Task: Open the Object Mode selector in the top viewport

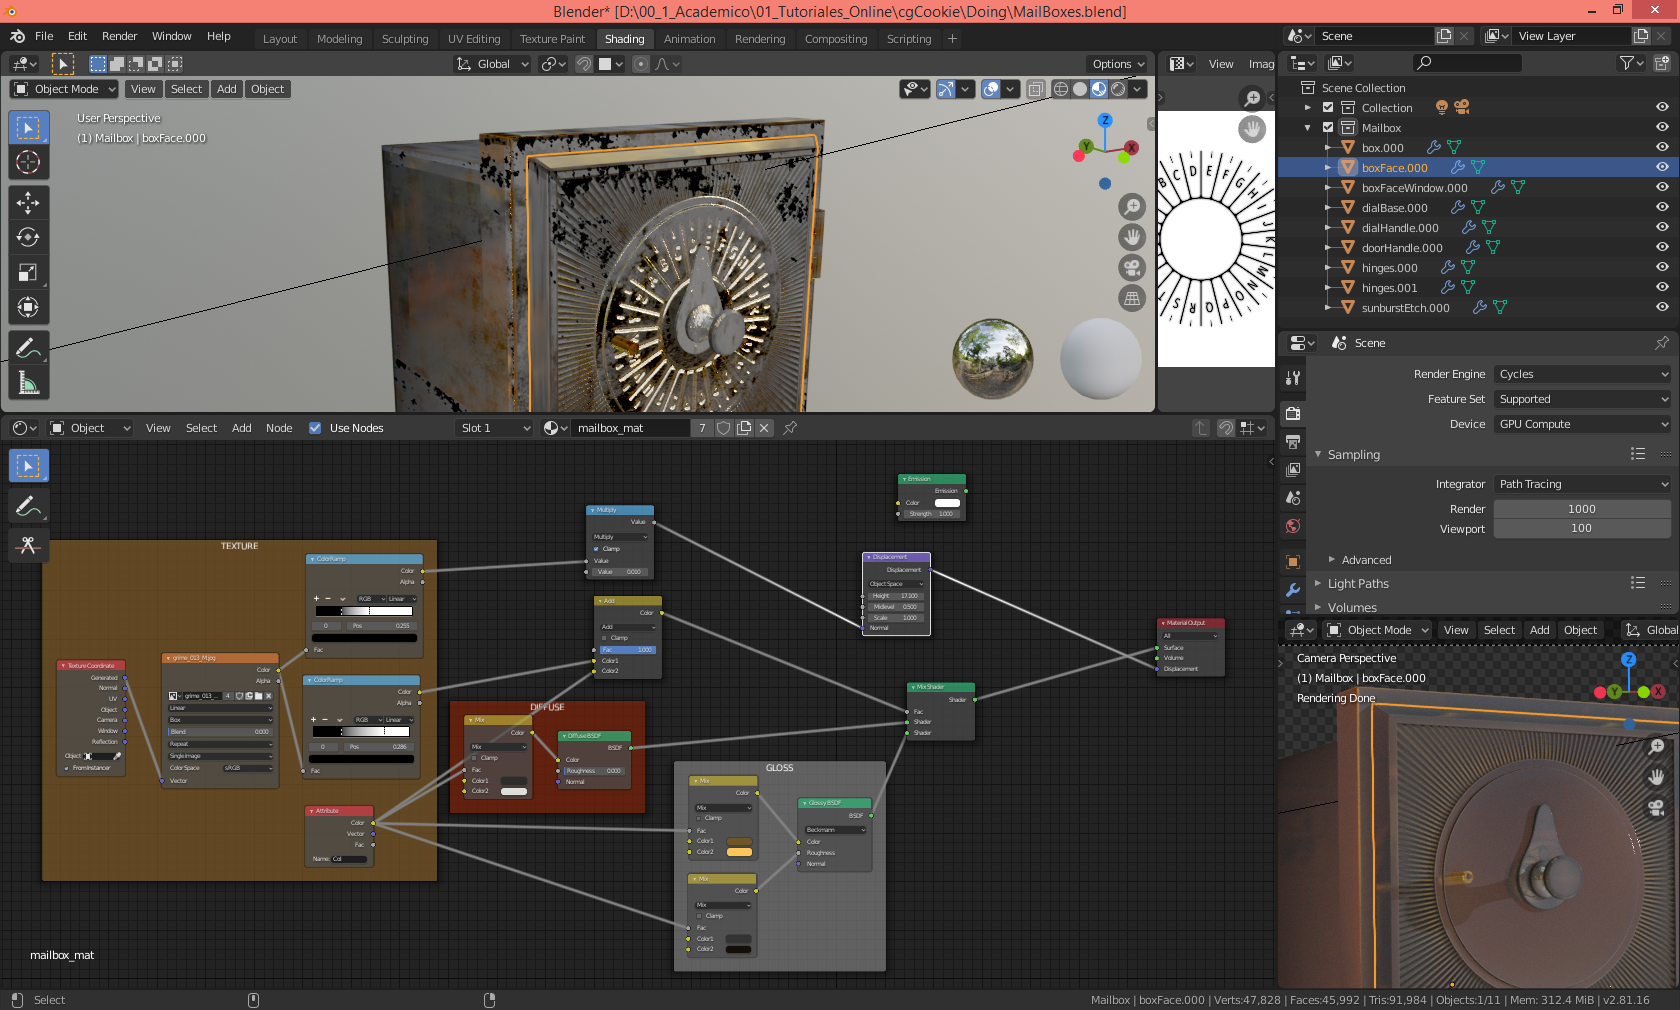Action: (65, 89)
